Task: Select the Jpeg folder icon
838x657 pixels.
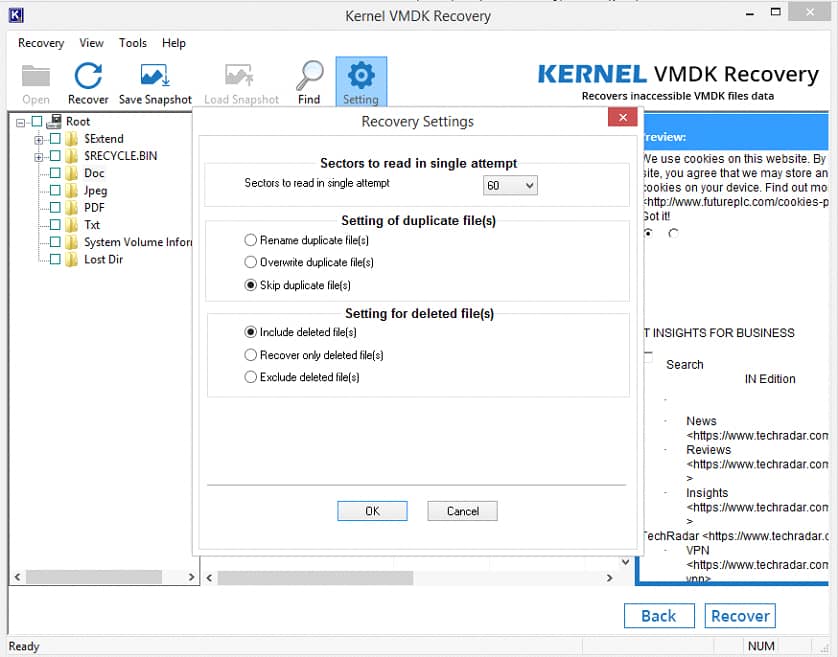Action: coord(72,190)
